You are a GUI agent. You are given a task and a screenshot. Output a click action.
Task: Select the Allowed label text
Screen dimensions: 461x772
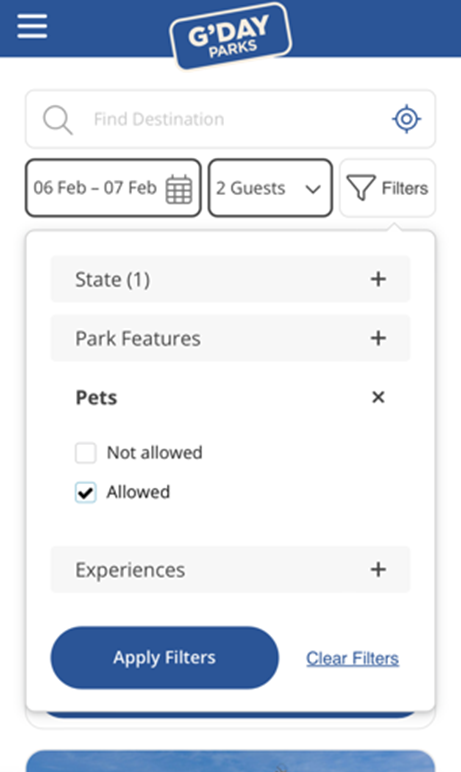(138, 492)
